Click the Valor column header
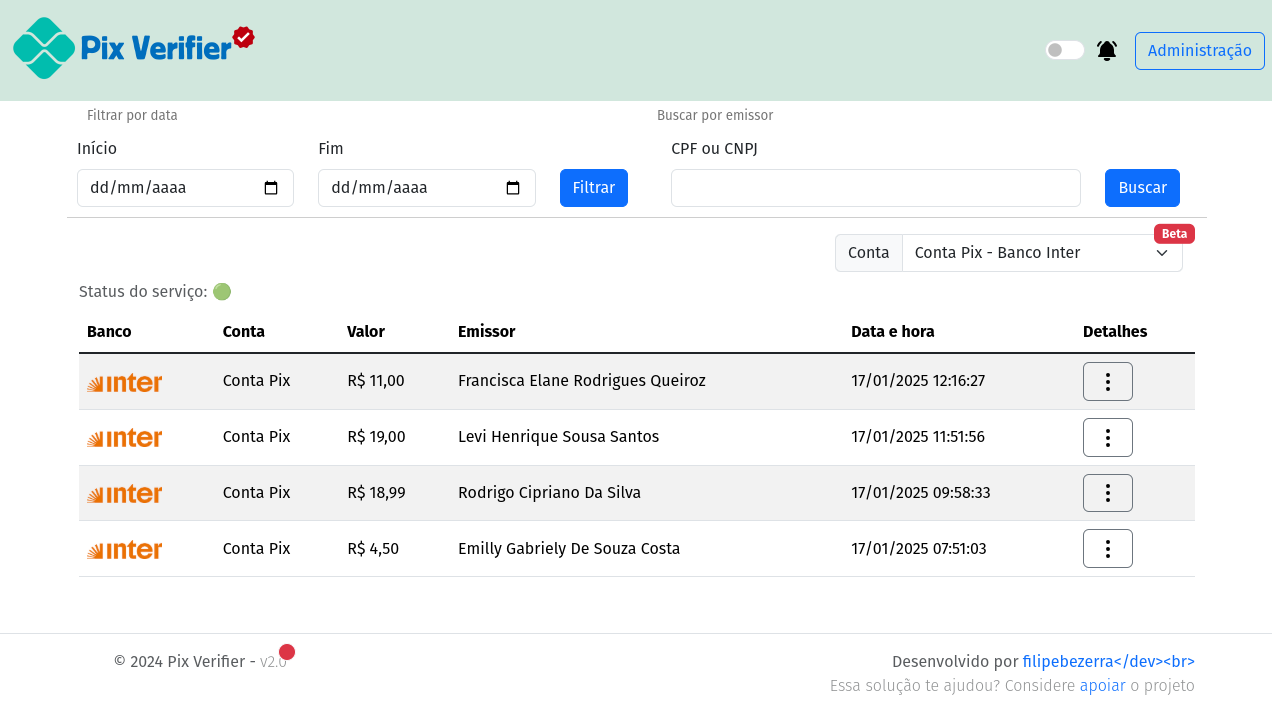The width and height of the screenshot is (1272, 722). coord(366,331)
